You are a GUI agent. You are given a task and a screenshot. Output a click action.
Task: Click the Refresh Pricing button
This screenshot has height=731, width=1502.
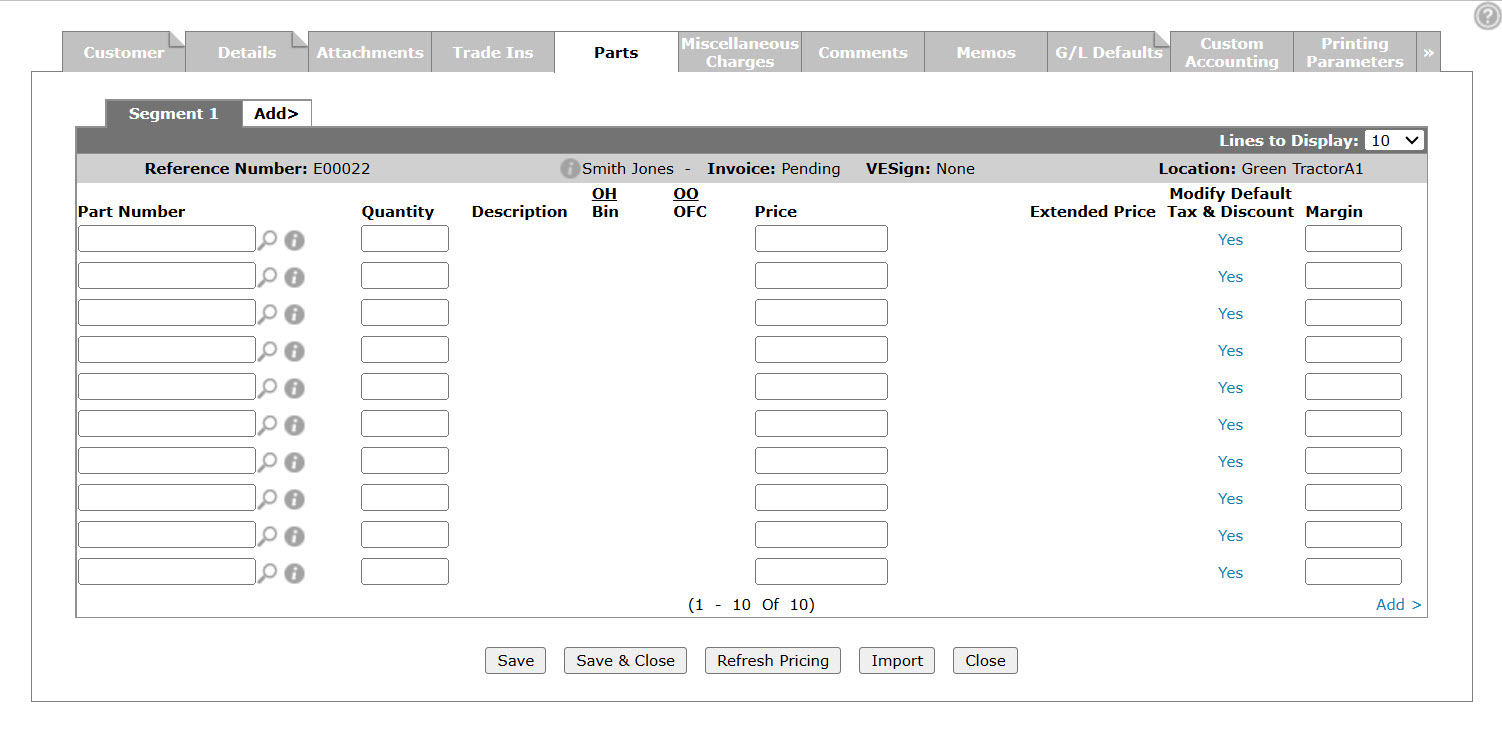[773, 660]
